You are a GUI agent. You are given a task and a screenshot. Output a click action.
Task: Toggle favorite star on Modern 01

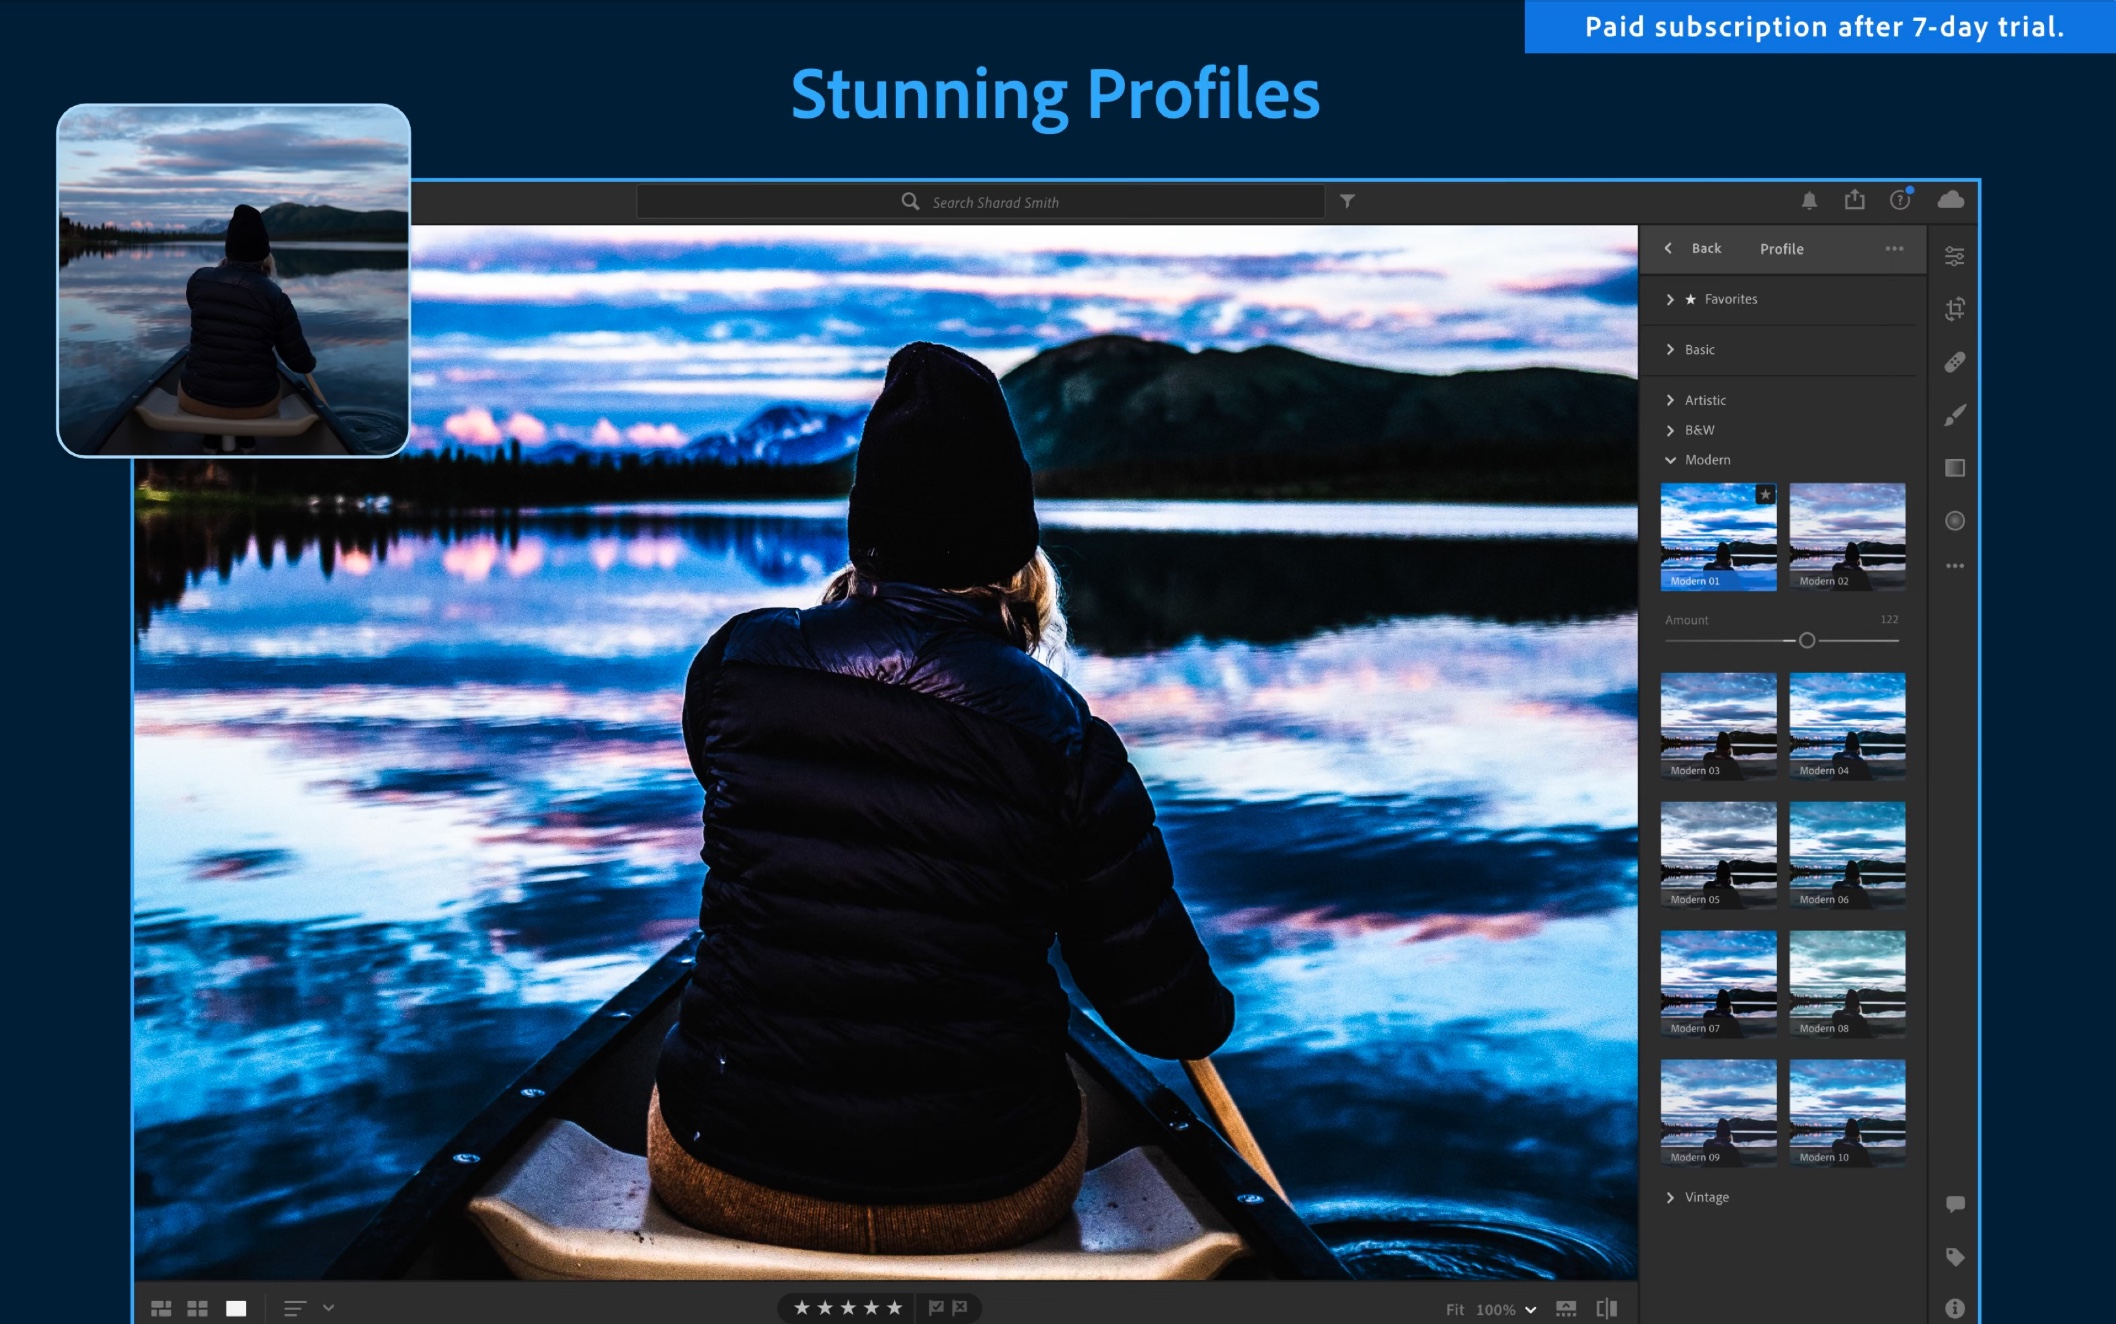tap(1765, 495)
